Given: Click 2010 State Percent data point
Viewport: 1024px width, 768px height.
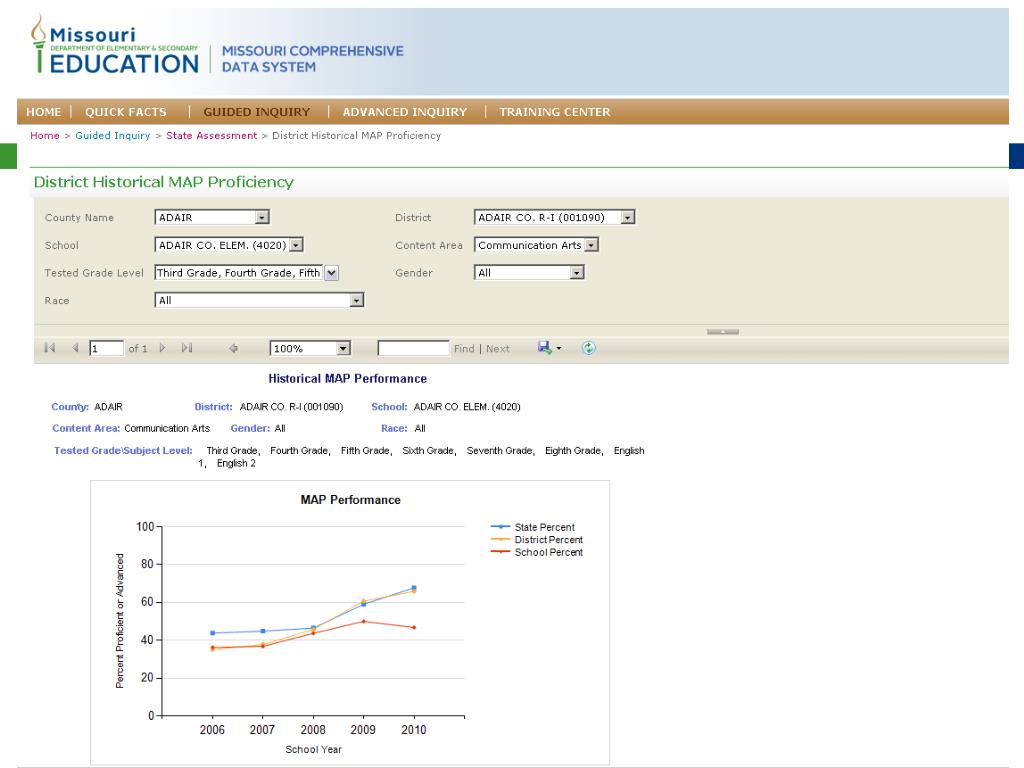Looking at the screenshot, I should coord(414,588).
